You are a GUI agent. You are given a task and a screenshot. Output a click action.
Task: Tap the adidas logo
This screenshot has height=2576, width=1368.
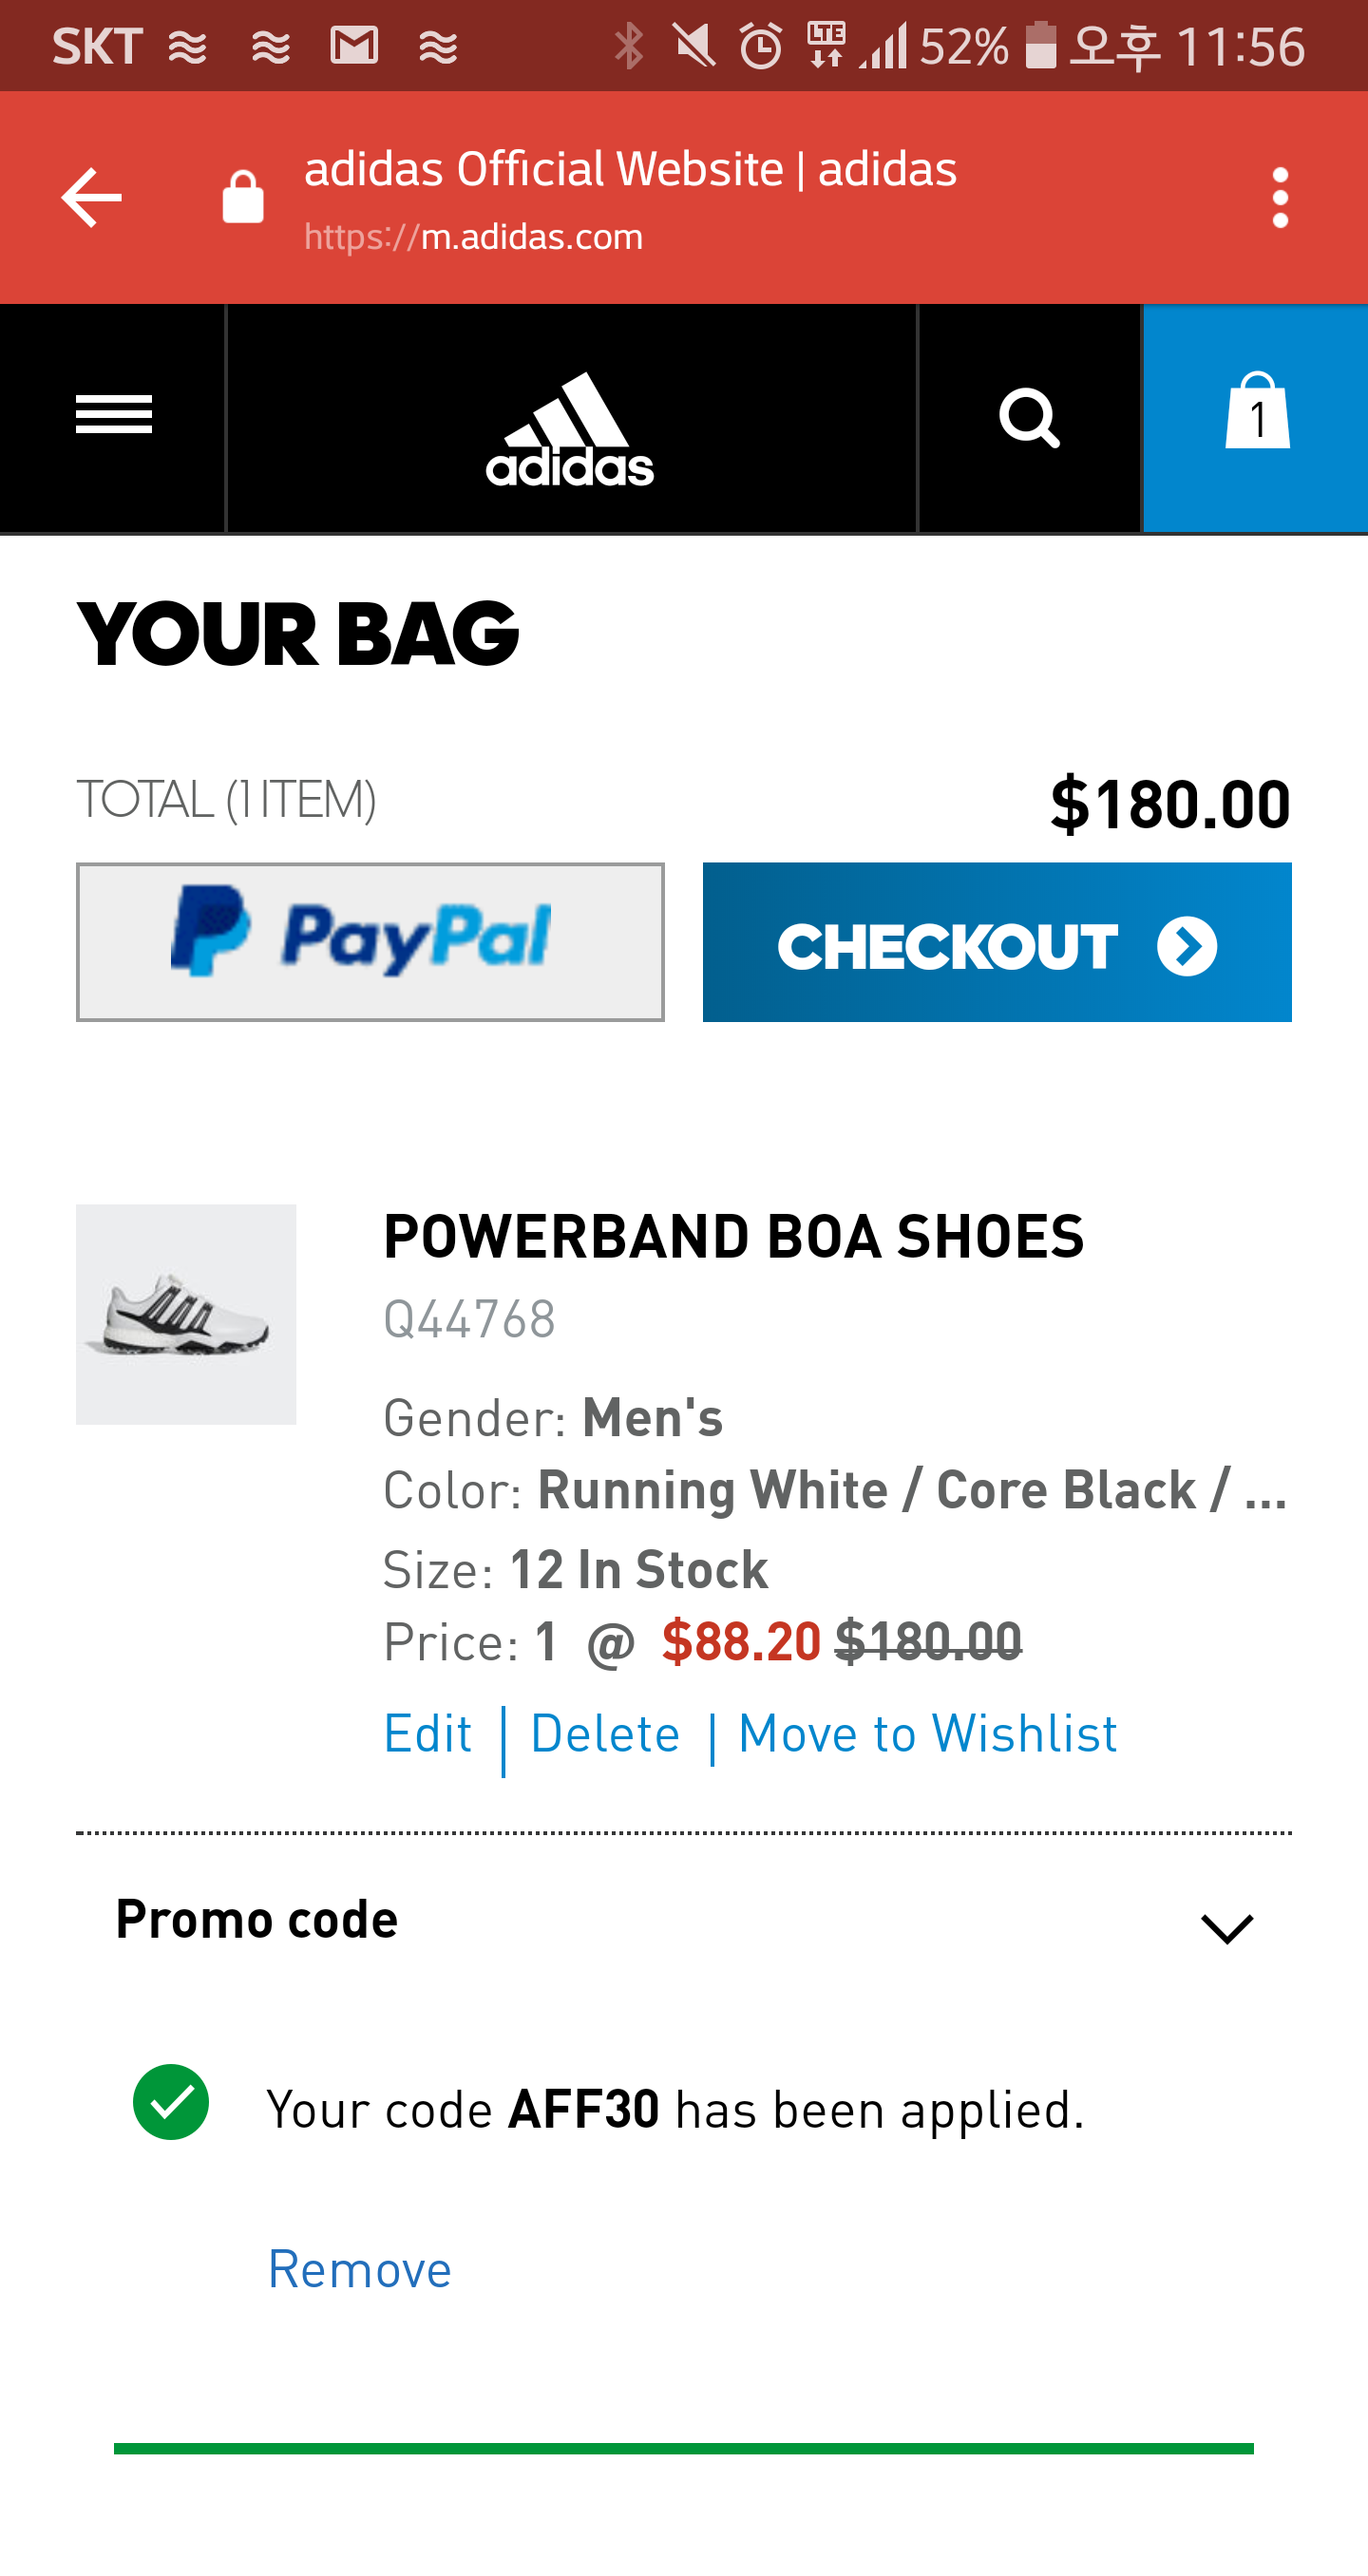click(570, 428)
